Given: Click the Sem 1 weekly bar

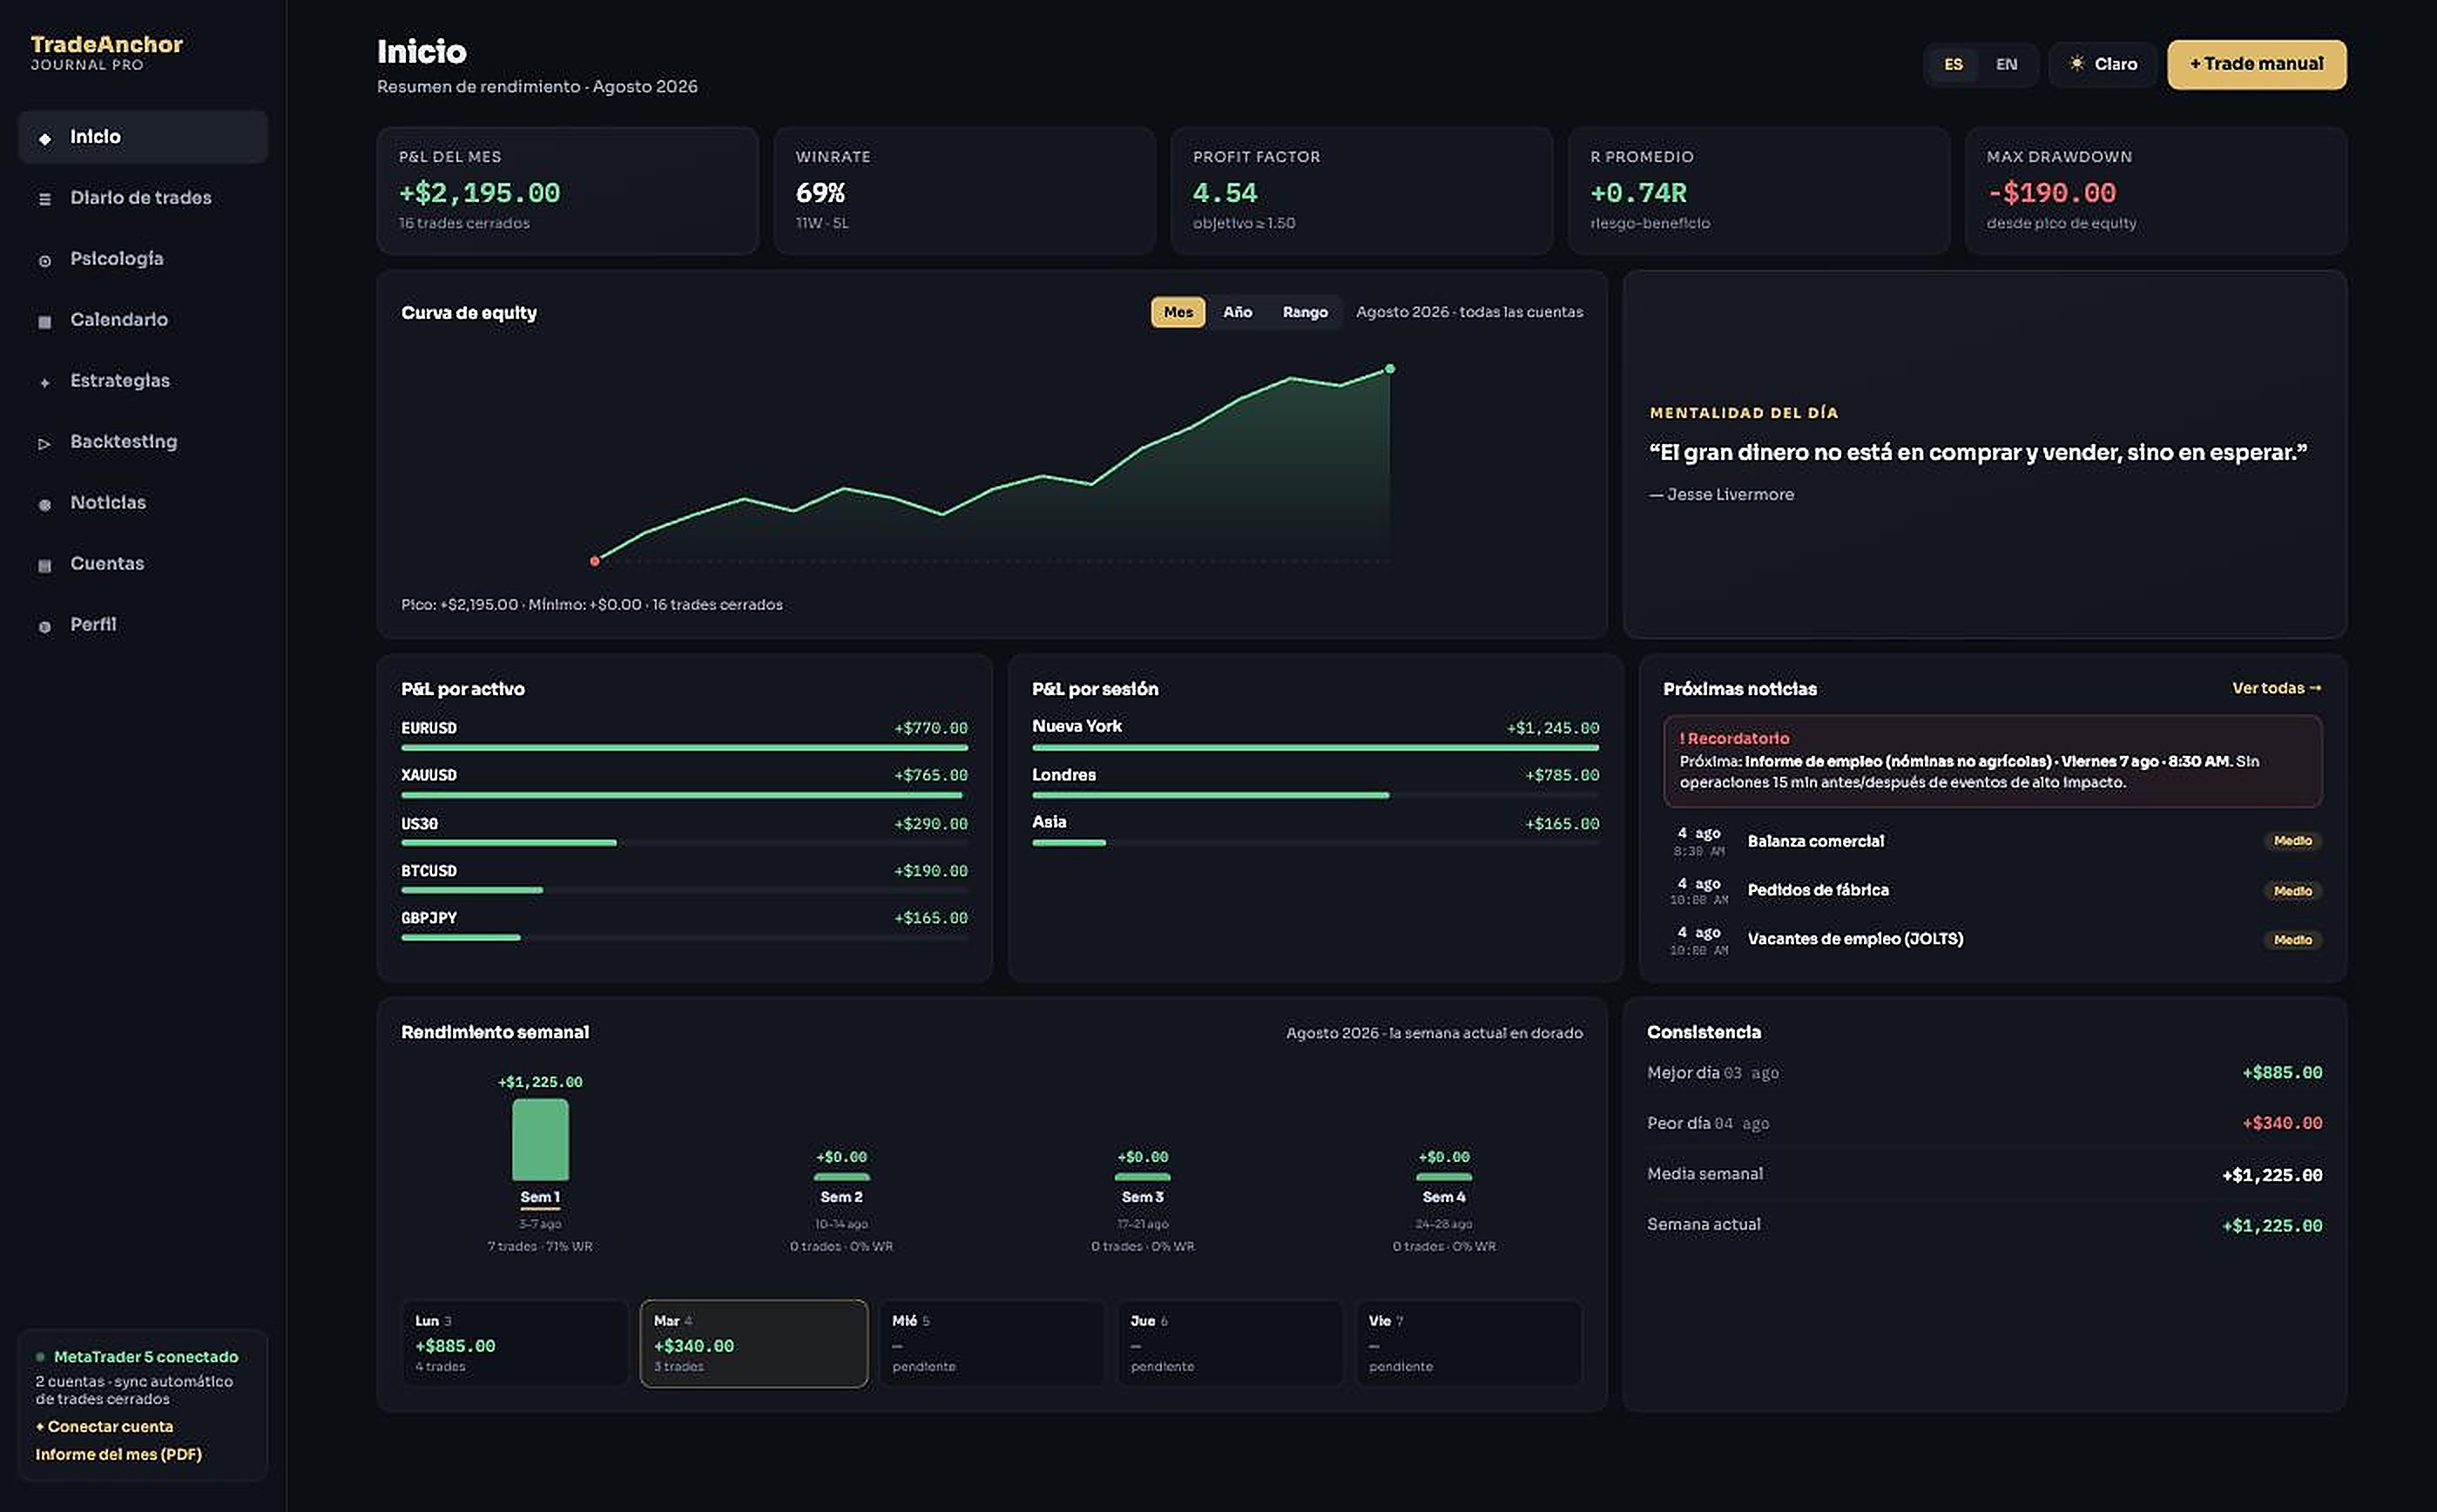Looking at the screenshot, I should pyautogui.click(x=540, y=1139).
